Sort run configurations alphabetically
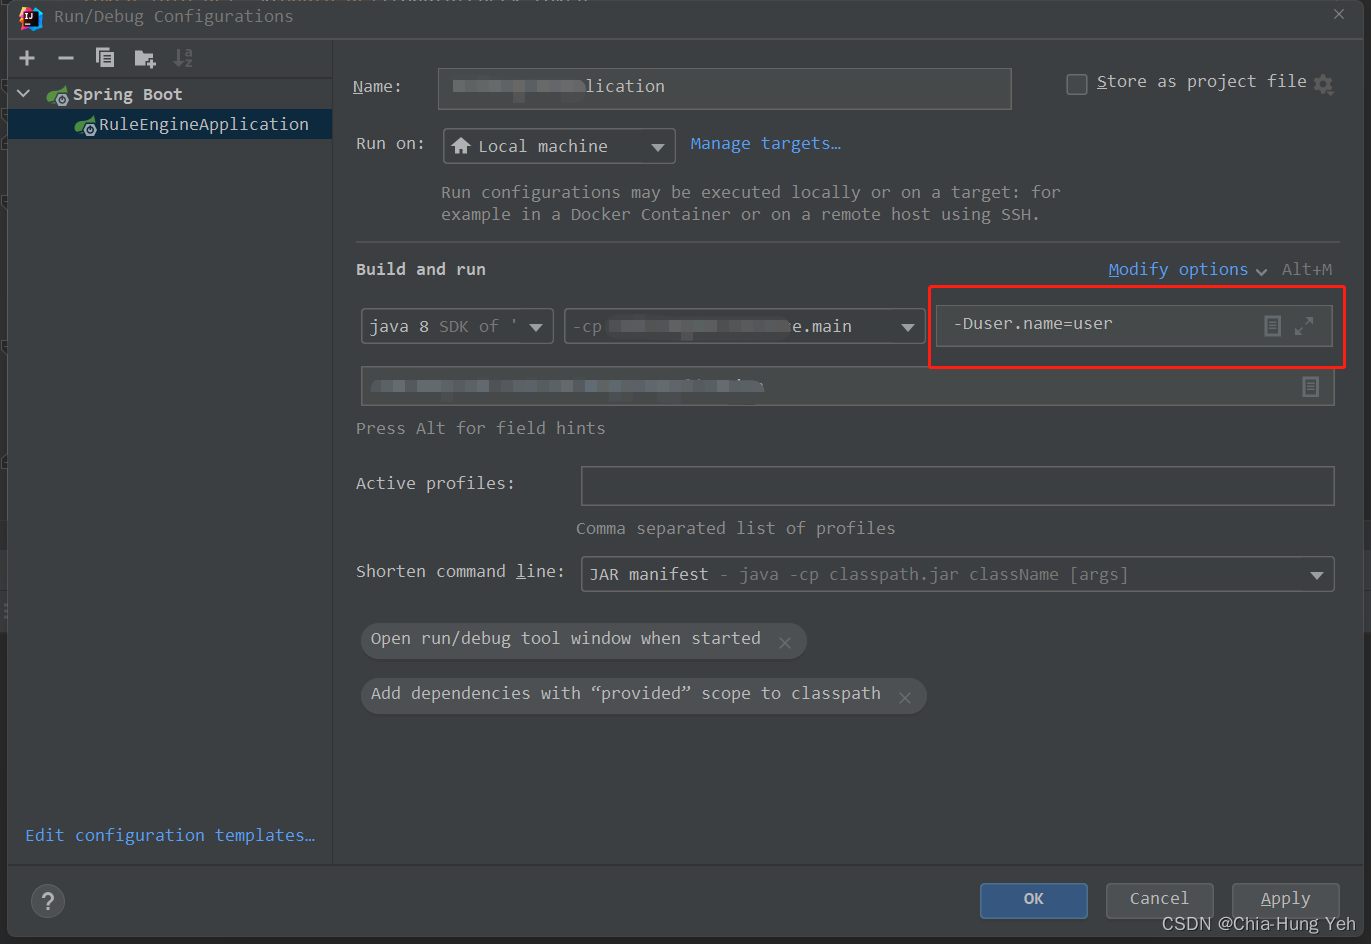Viewport: 1371px width, 944px height. pos(182,57)
